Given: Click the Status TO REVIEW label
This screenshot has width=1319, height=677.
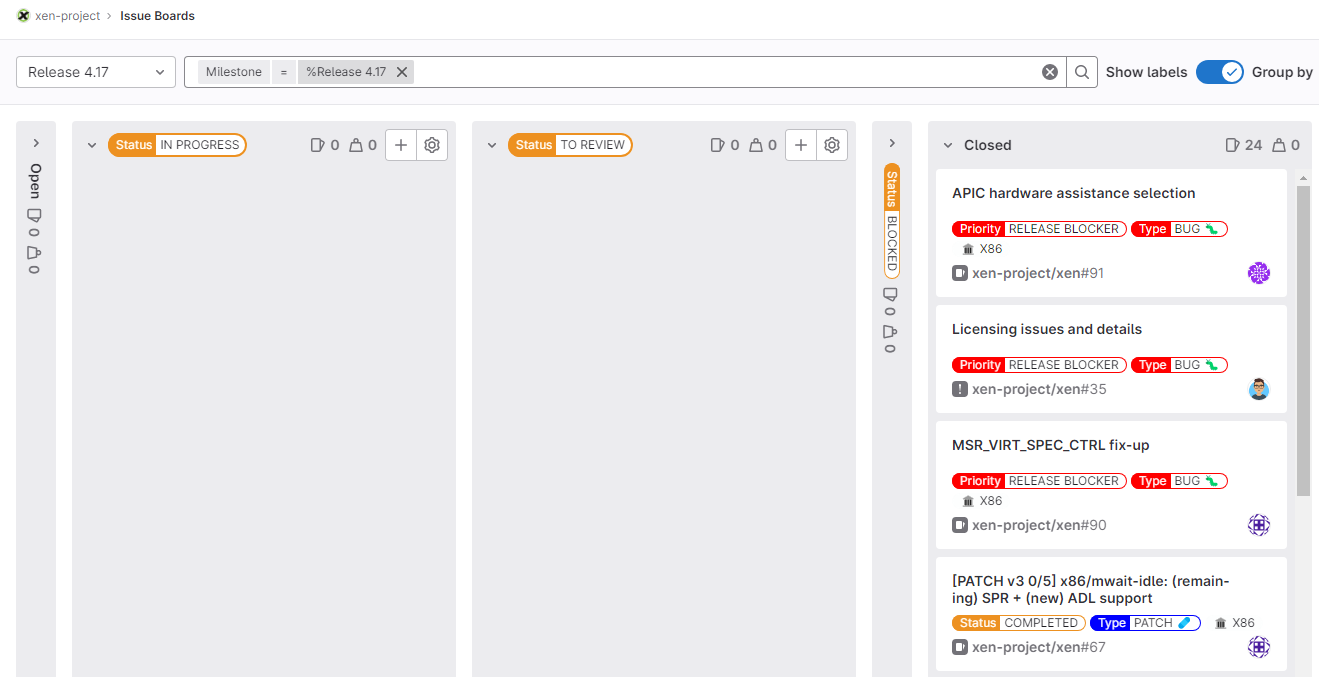Looking at the screenshot, I should (570, 145).
